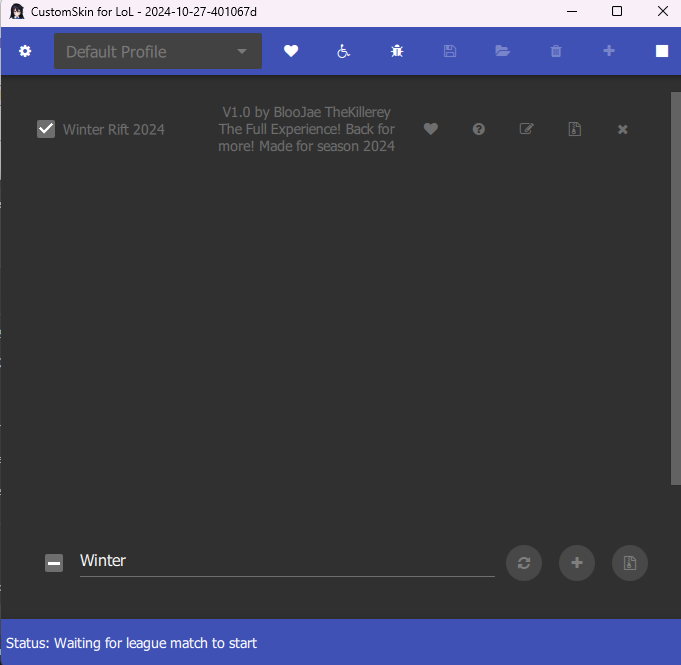Open the settings gear in the toolbar
This screenshot has width=681, height=665.
click(x=25, y=52)
